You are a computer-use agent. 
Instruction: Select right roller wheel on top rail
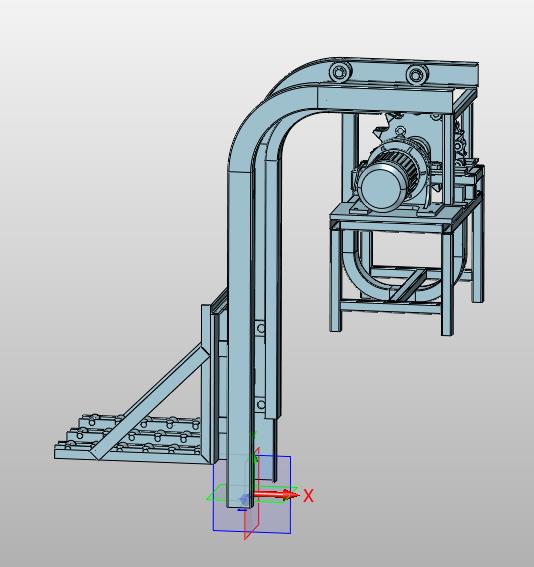416,75
